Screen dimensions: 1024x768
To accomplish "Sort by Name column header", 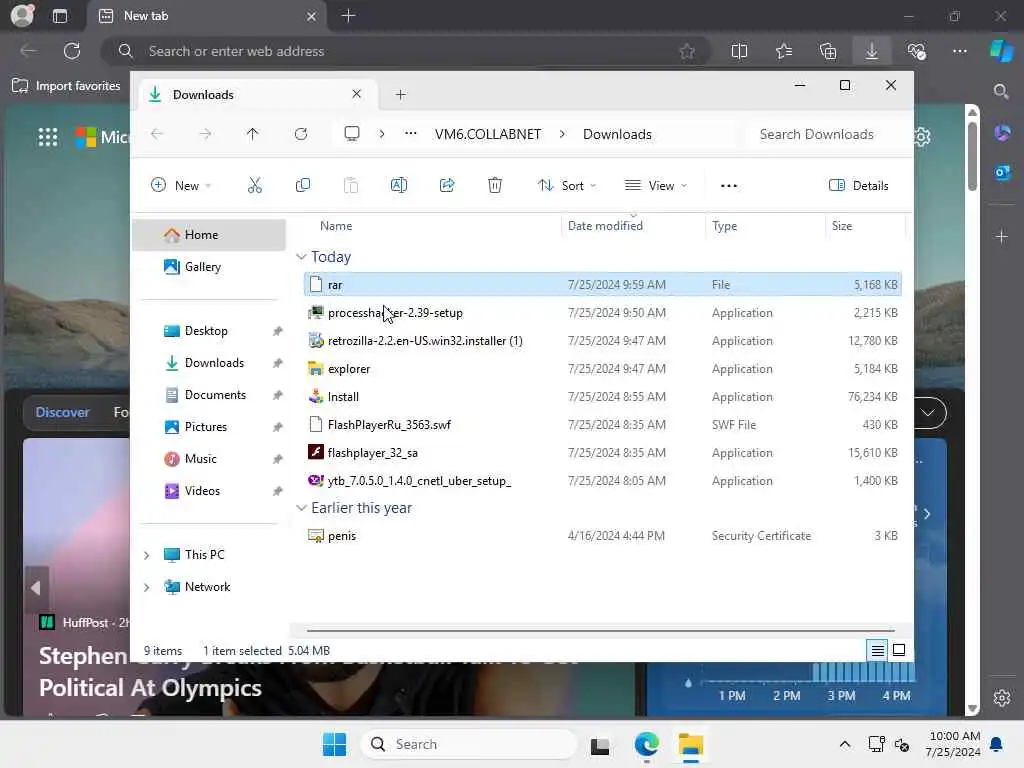I will click(x=336, y=225).
